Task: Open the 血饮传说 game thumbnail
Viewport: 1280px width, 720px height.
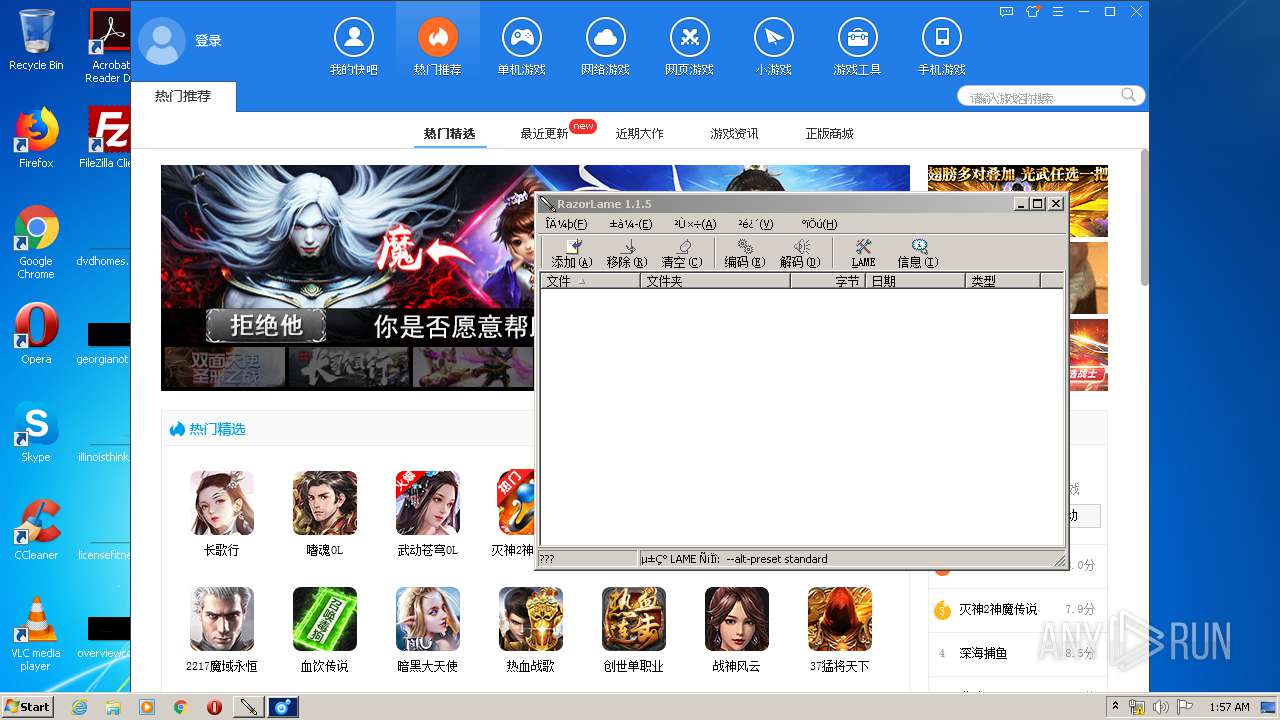Action: (325, 619)
